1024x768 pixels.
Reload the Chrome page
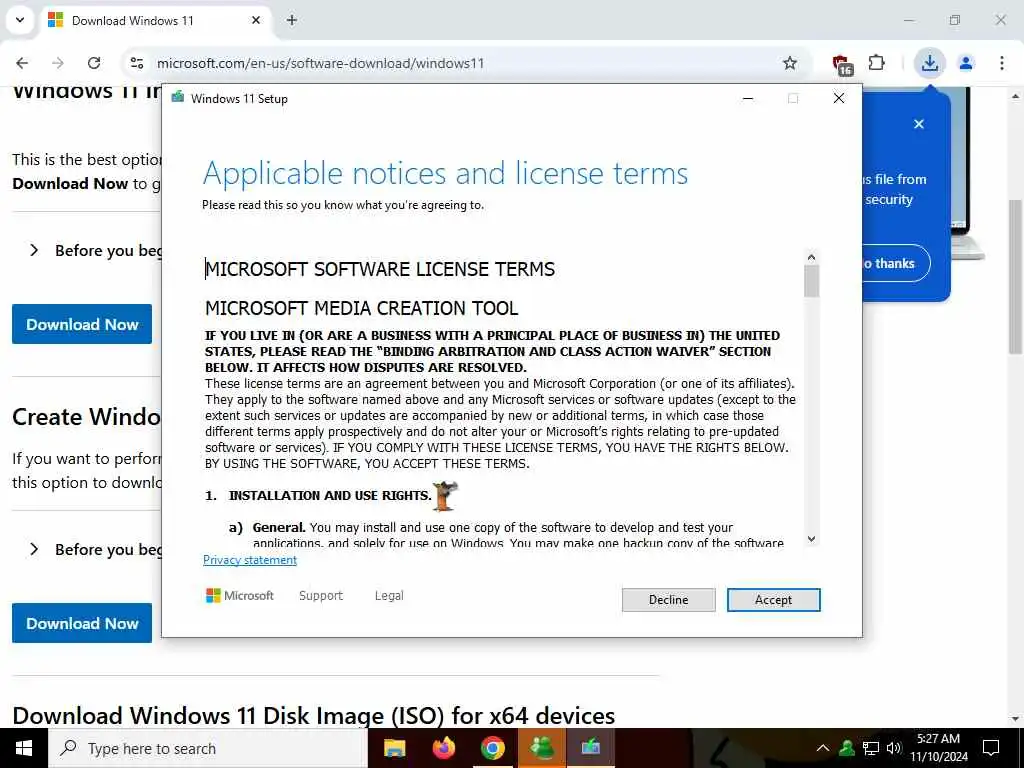pos(94,63)
